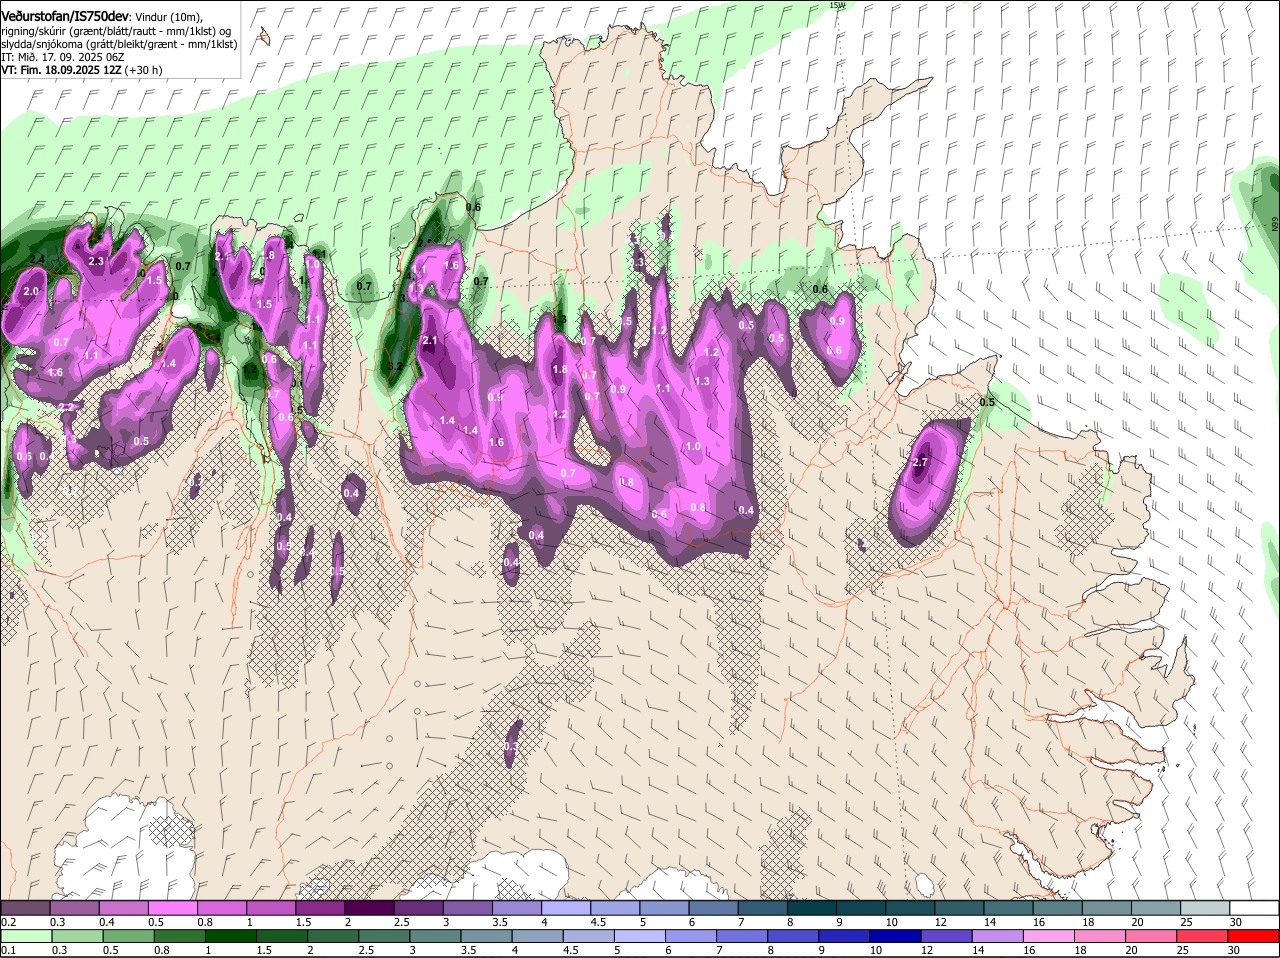Image resolution: width=1280 pixels, height=958 pixels.
Task: Click the rain legend swatch labeled 5
Action: point(640,936)
